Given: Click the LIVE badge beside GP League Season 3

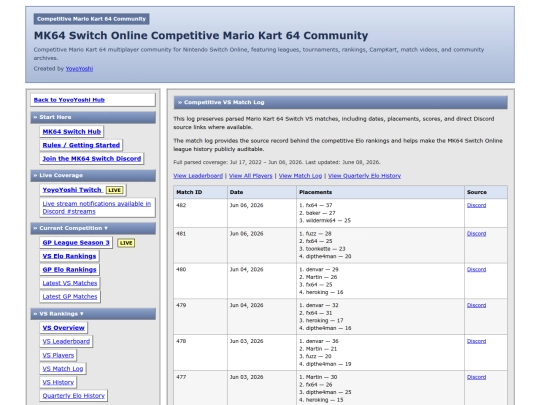Looking at the screenshot, I should [x=126, y=243].
